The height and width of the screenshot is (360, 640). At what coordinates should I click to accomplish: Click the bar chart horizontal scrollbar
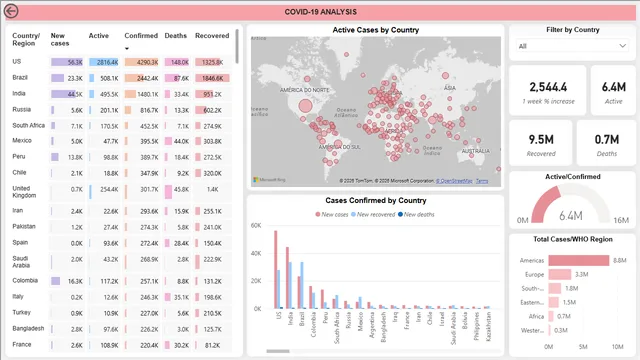coord(278,351)
